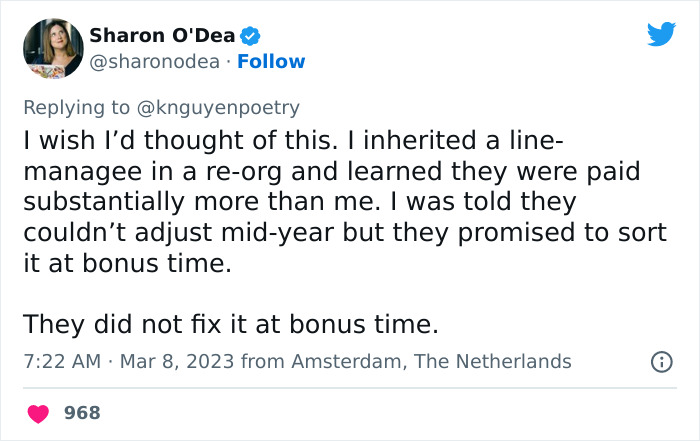Open the Twitter info circle icon
This screenshot has height=441, width=700.
(x=661, y=361)
